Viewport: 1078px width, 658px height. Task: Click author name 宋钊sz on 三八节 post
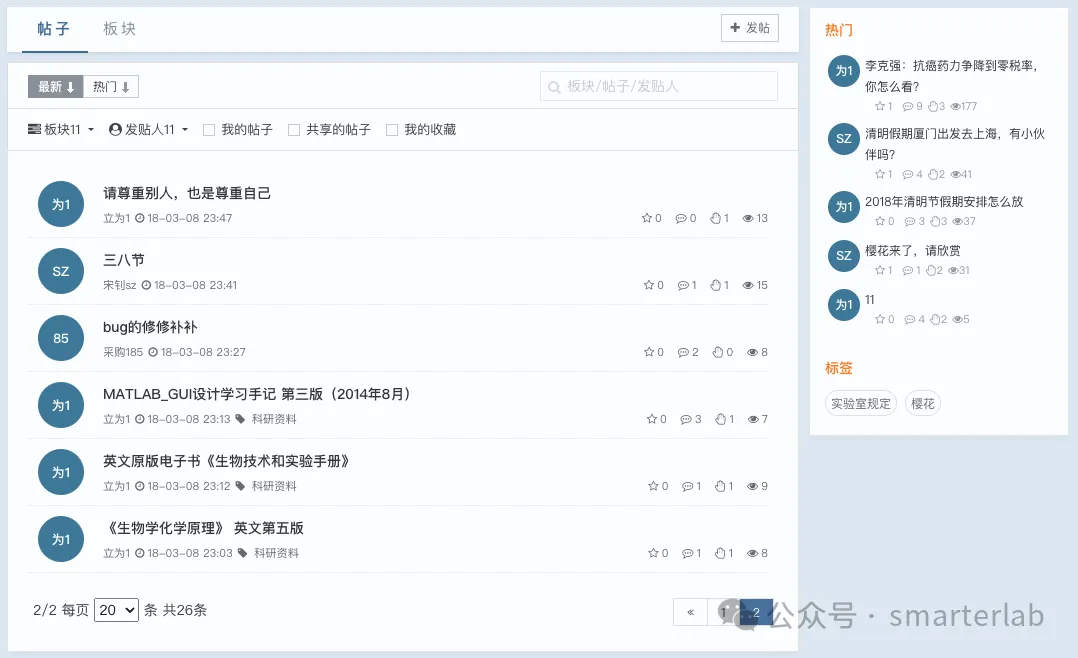click(x=120, y=285)
